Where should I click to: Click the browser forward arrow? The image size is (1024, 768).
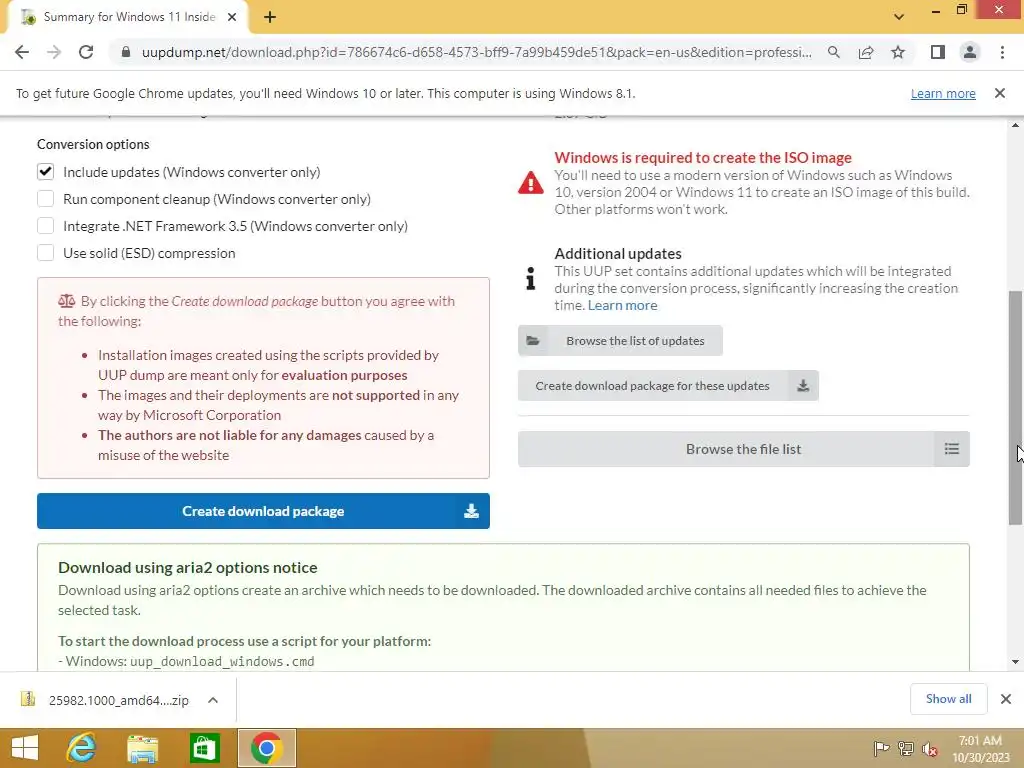click(x=54, y=52)
